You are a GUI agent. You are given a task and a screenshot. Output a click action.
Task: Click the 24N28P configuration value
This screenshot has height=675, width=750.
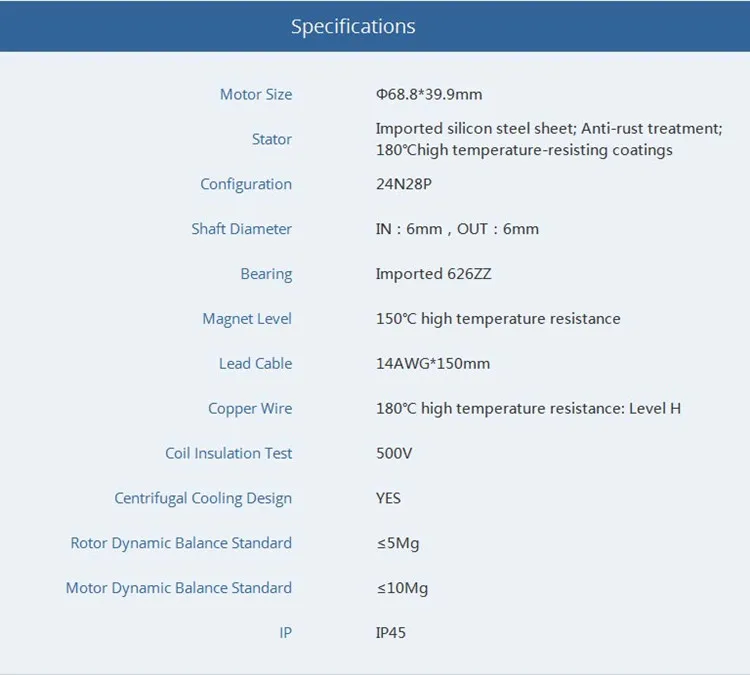point(404,184)
